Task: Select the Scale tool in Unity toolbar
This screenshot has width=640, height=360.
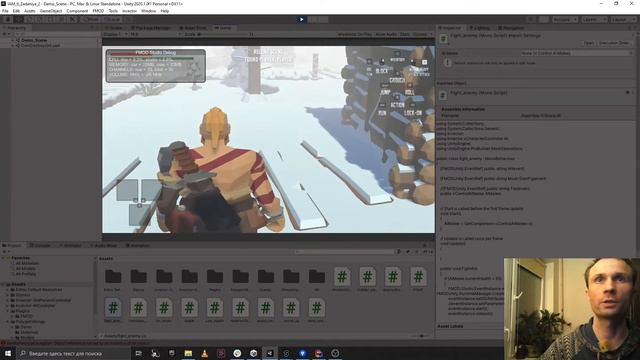Action: tap(40, 19)
